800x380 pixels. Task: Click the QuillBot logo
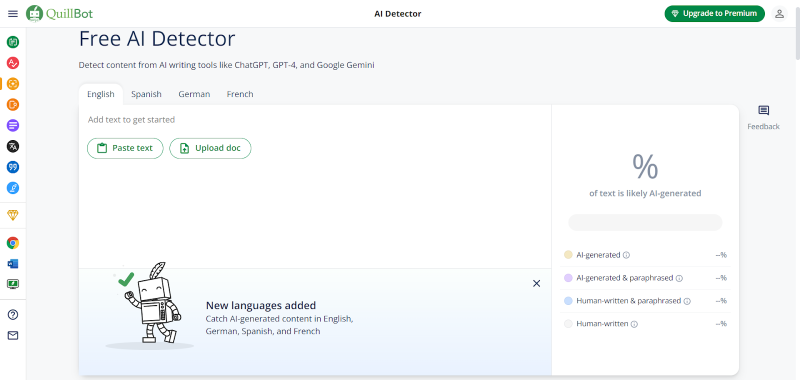[60, 14]
